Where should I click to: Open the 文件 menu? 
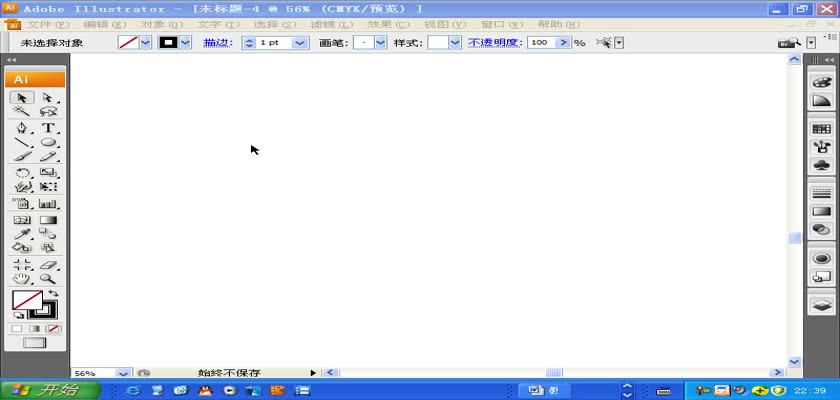48,25
